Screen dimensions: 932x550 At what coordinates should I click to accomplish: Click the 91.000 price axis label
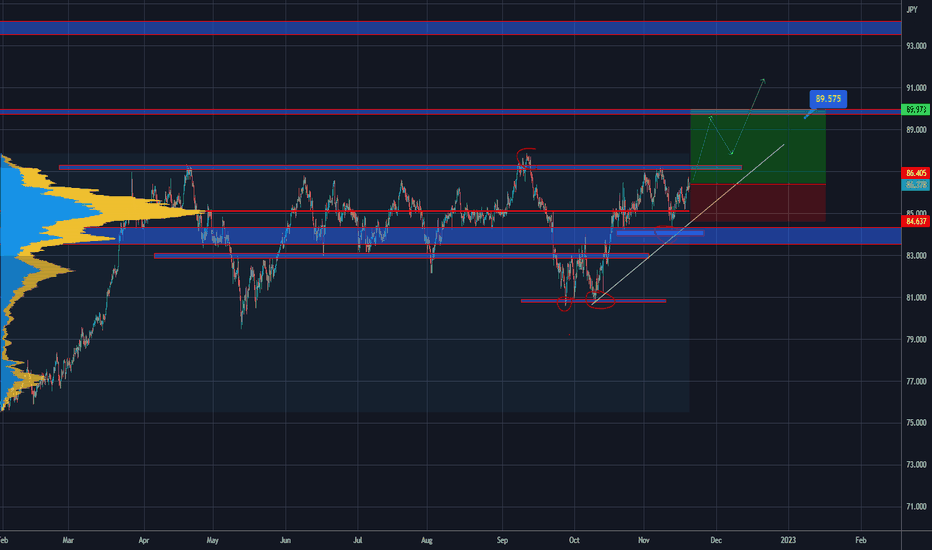(x=916, y=88)
